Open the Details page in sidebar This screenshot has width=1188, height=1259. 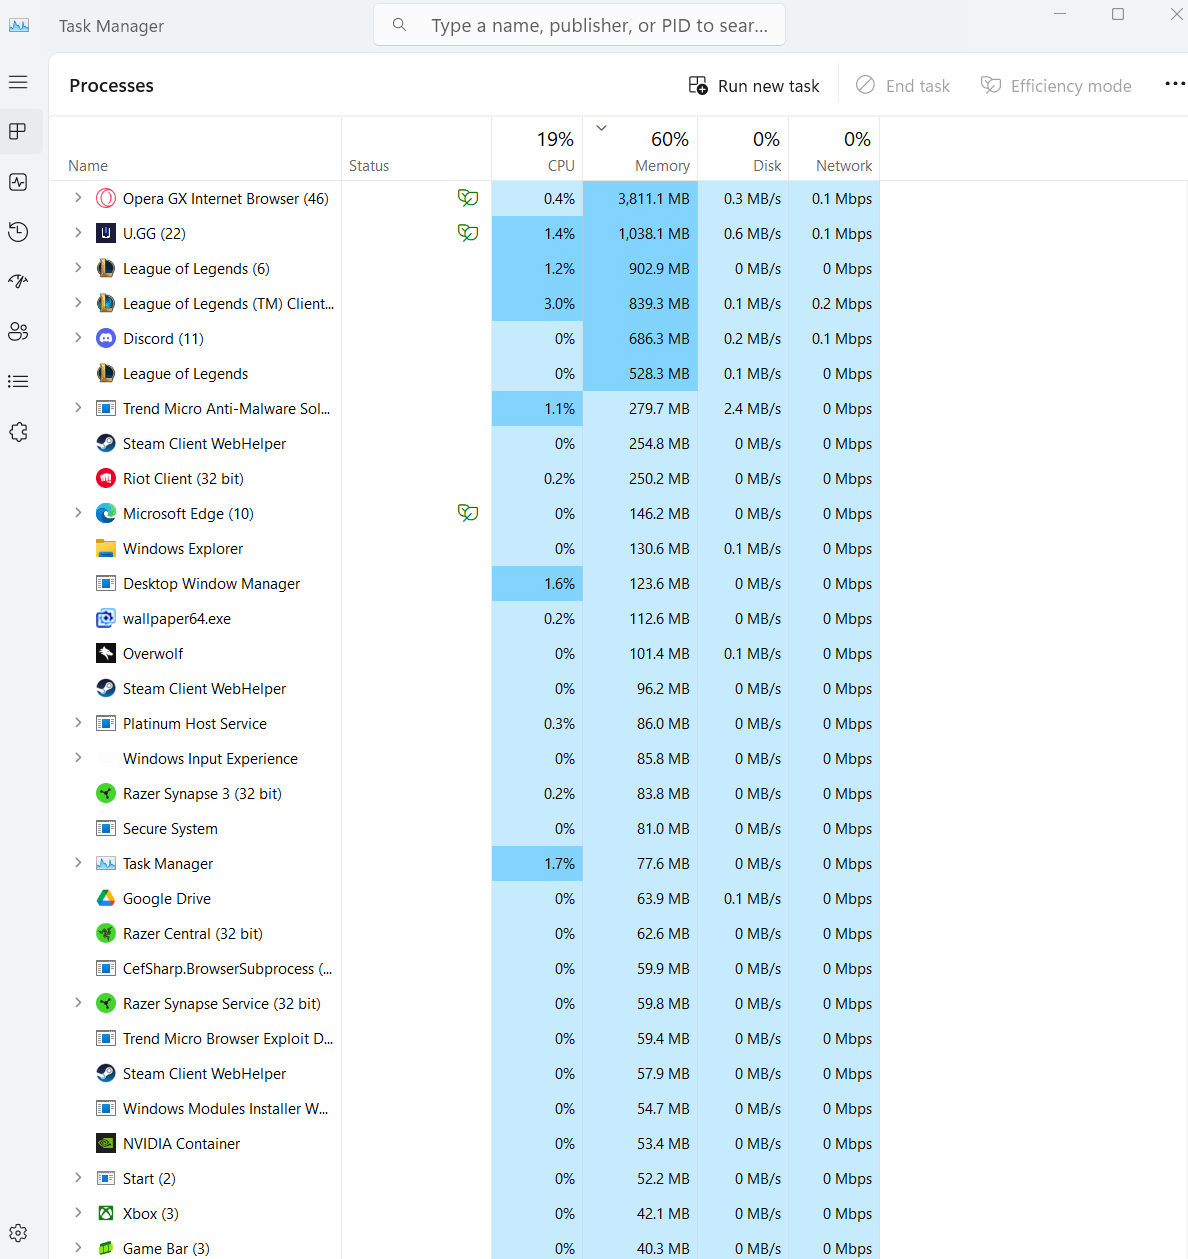click(x=18, y=382)
